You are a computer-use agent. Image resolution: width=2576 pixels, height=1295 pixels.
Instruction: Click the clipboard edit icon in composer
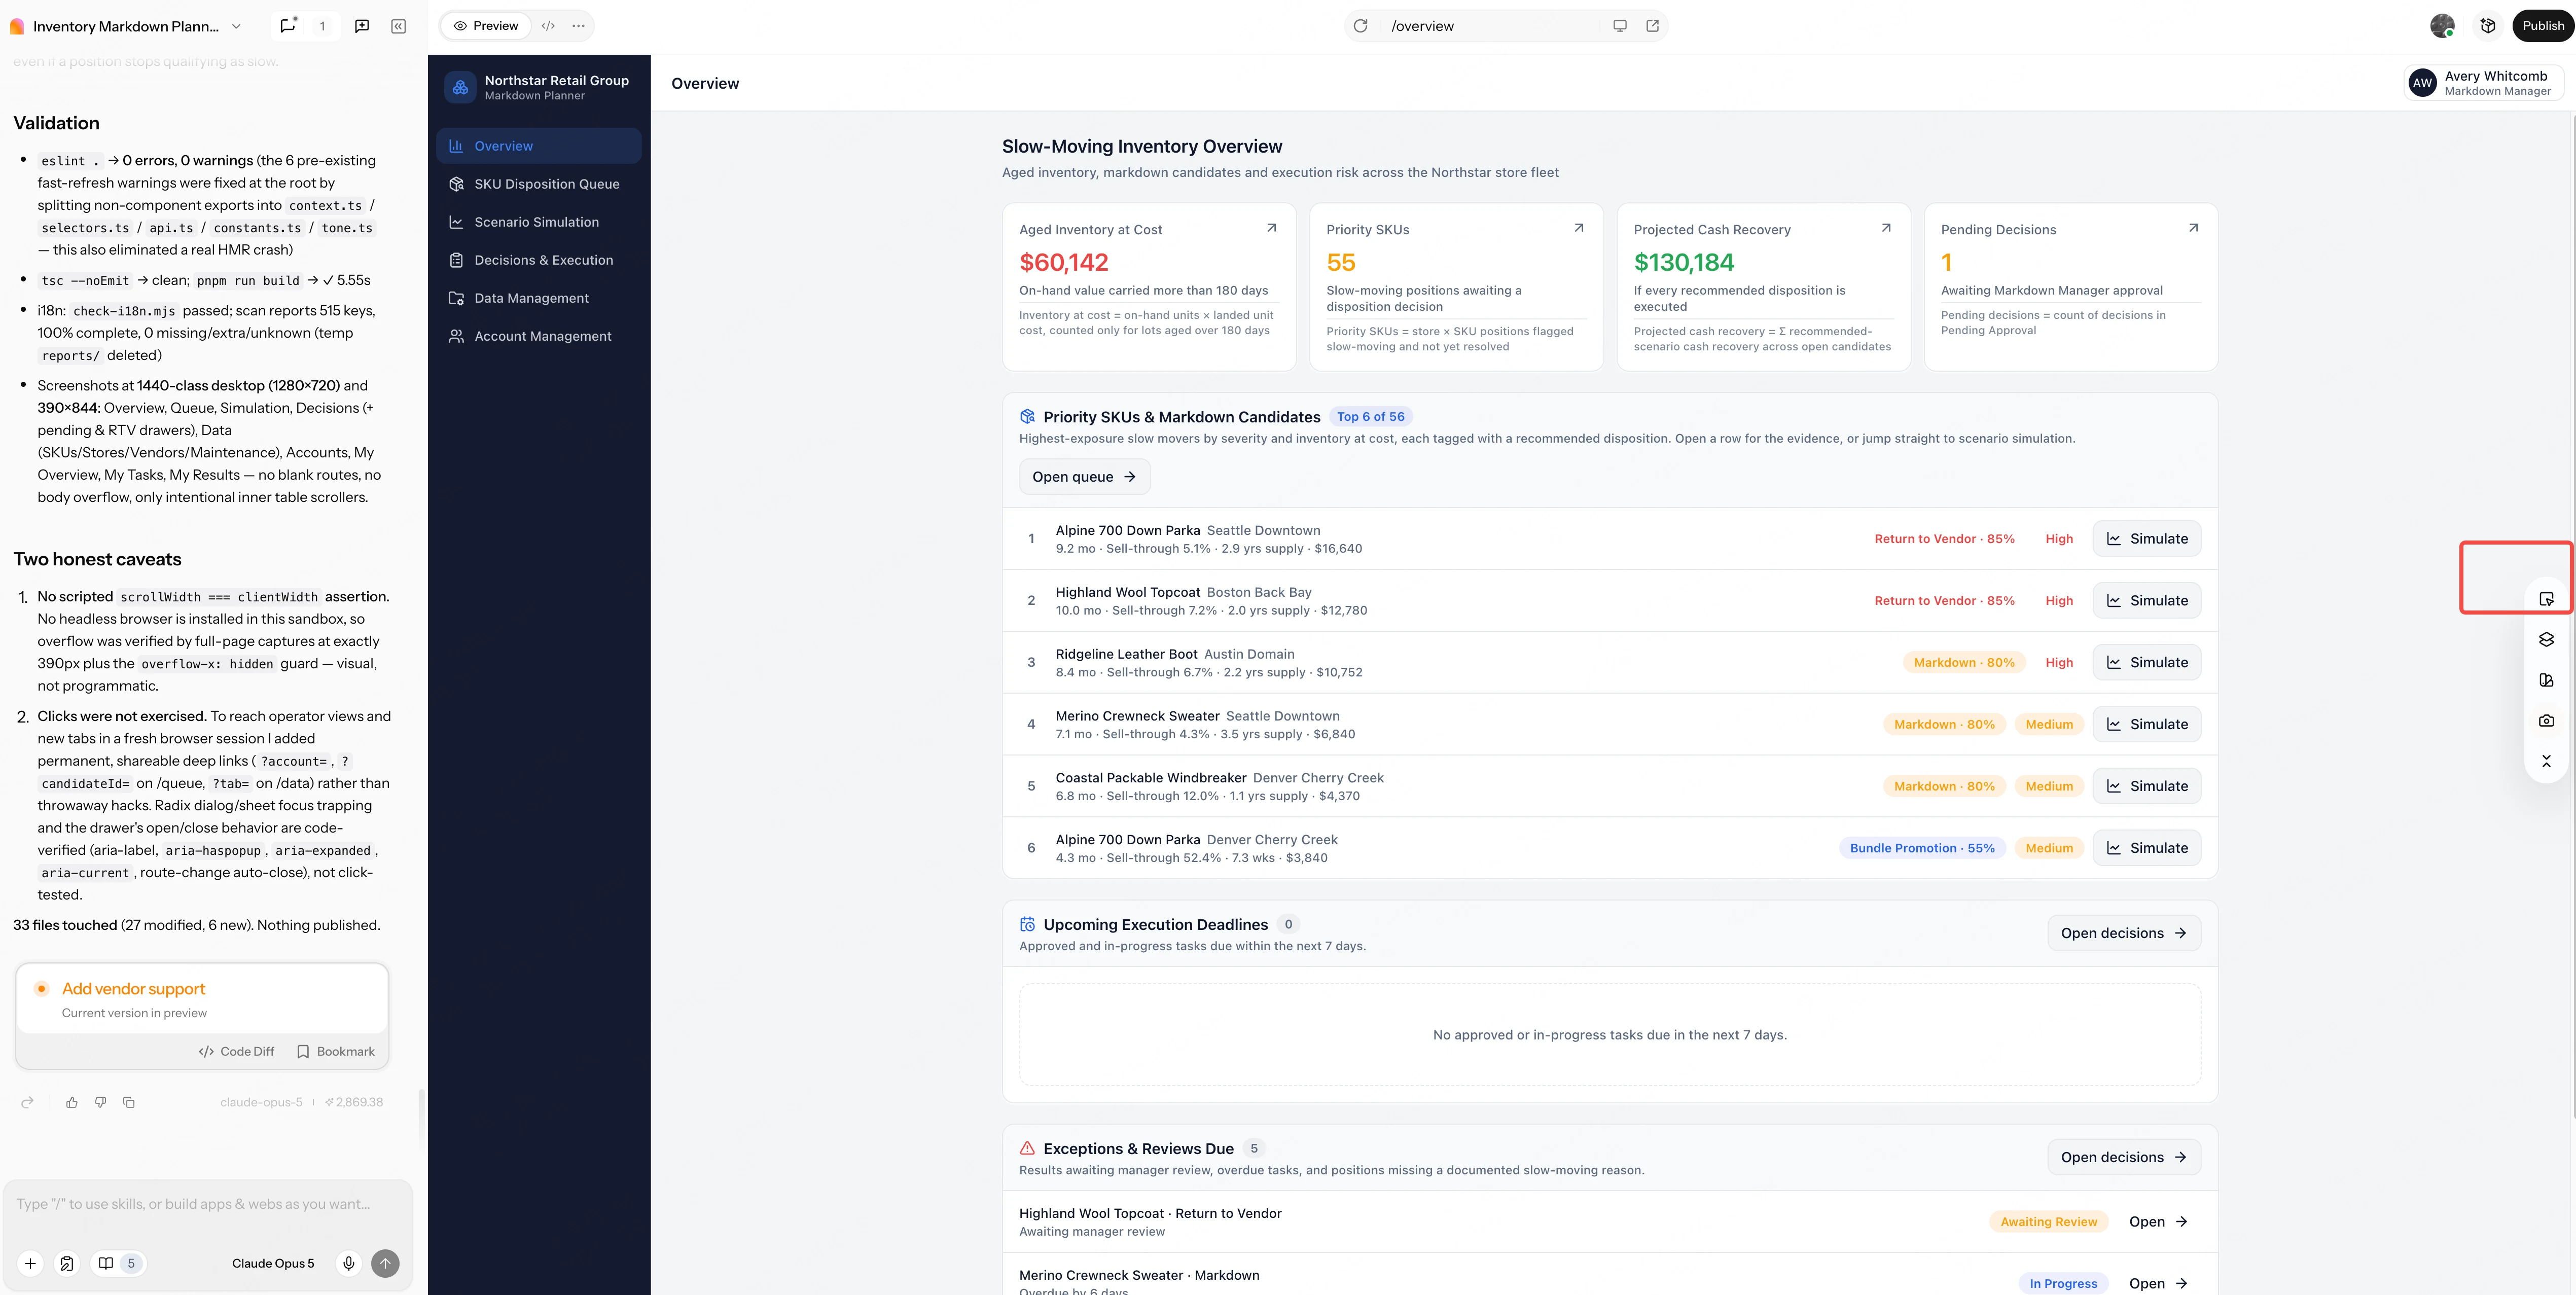click(x=67, y=1263)
